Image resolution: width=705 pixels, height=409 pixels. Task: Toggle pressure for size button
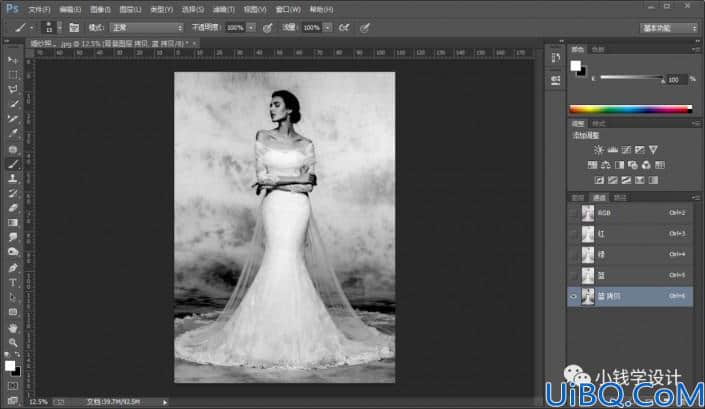[x=365, y=28]
